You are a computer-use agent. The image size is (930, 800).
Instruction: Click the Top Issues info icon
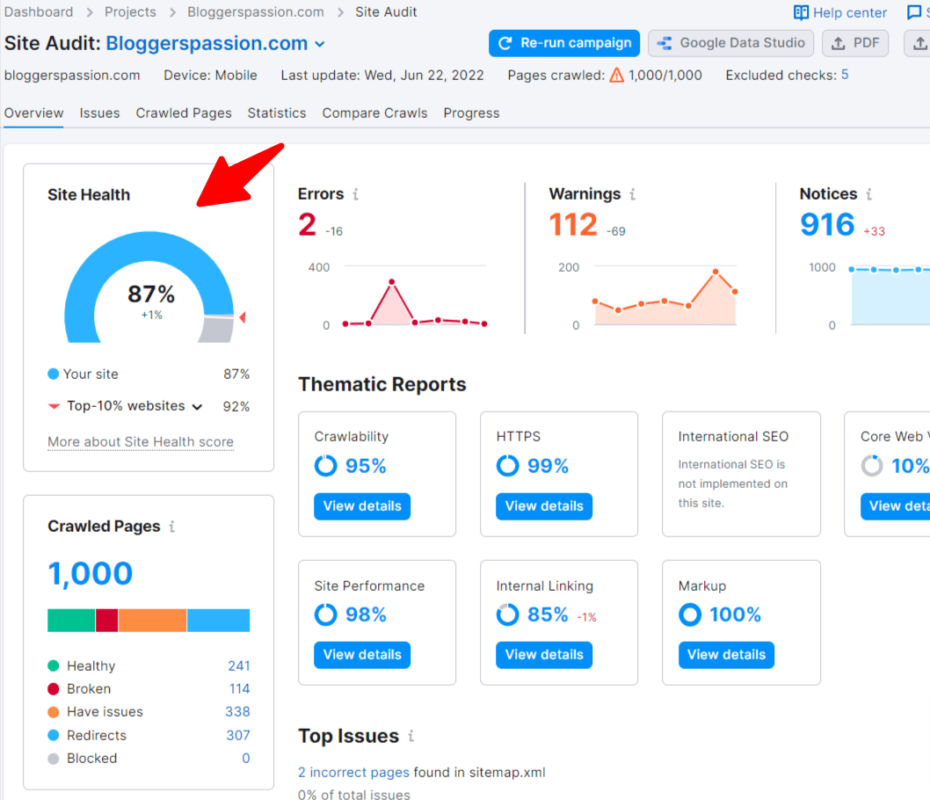[x=410, y=737]
